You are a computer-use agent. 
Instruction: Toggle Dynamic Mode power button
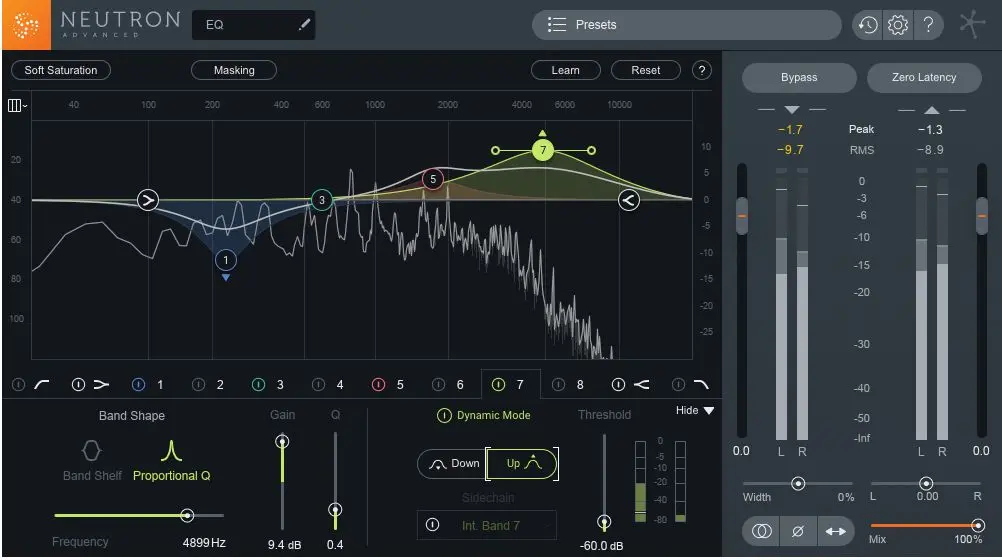pyautogui.click(x=444, y=415)
